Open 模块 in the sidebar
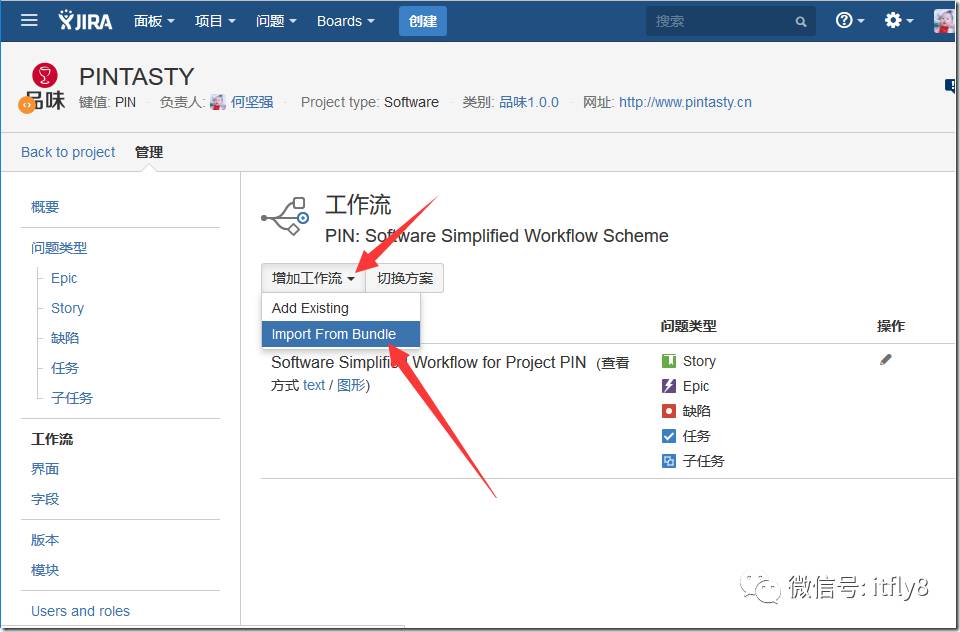The image size is (960, 632). click(x=45, y=570)
